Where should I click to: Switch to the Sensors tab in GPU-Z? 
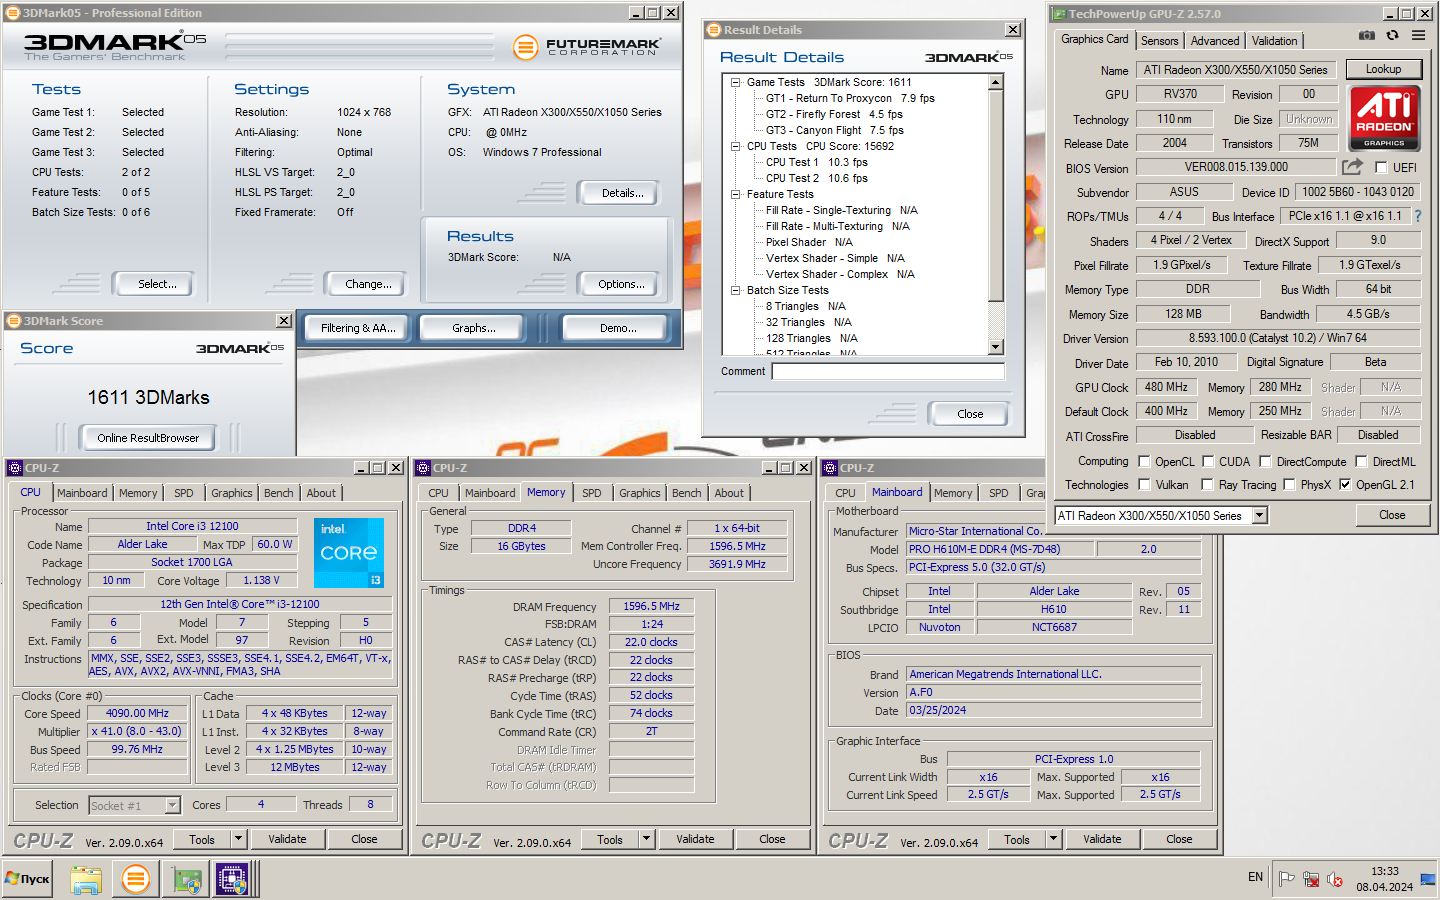(x=1159, y=41)
